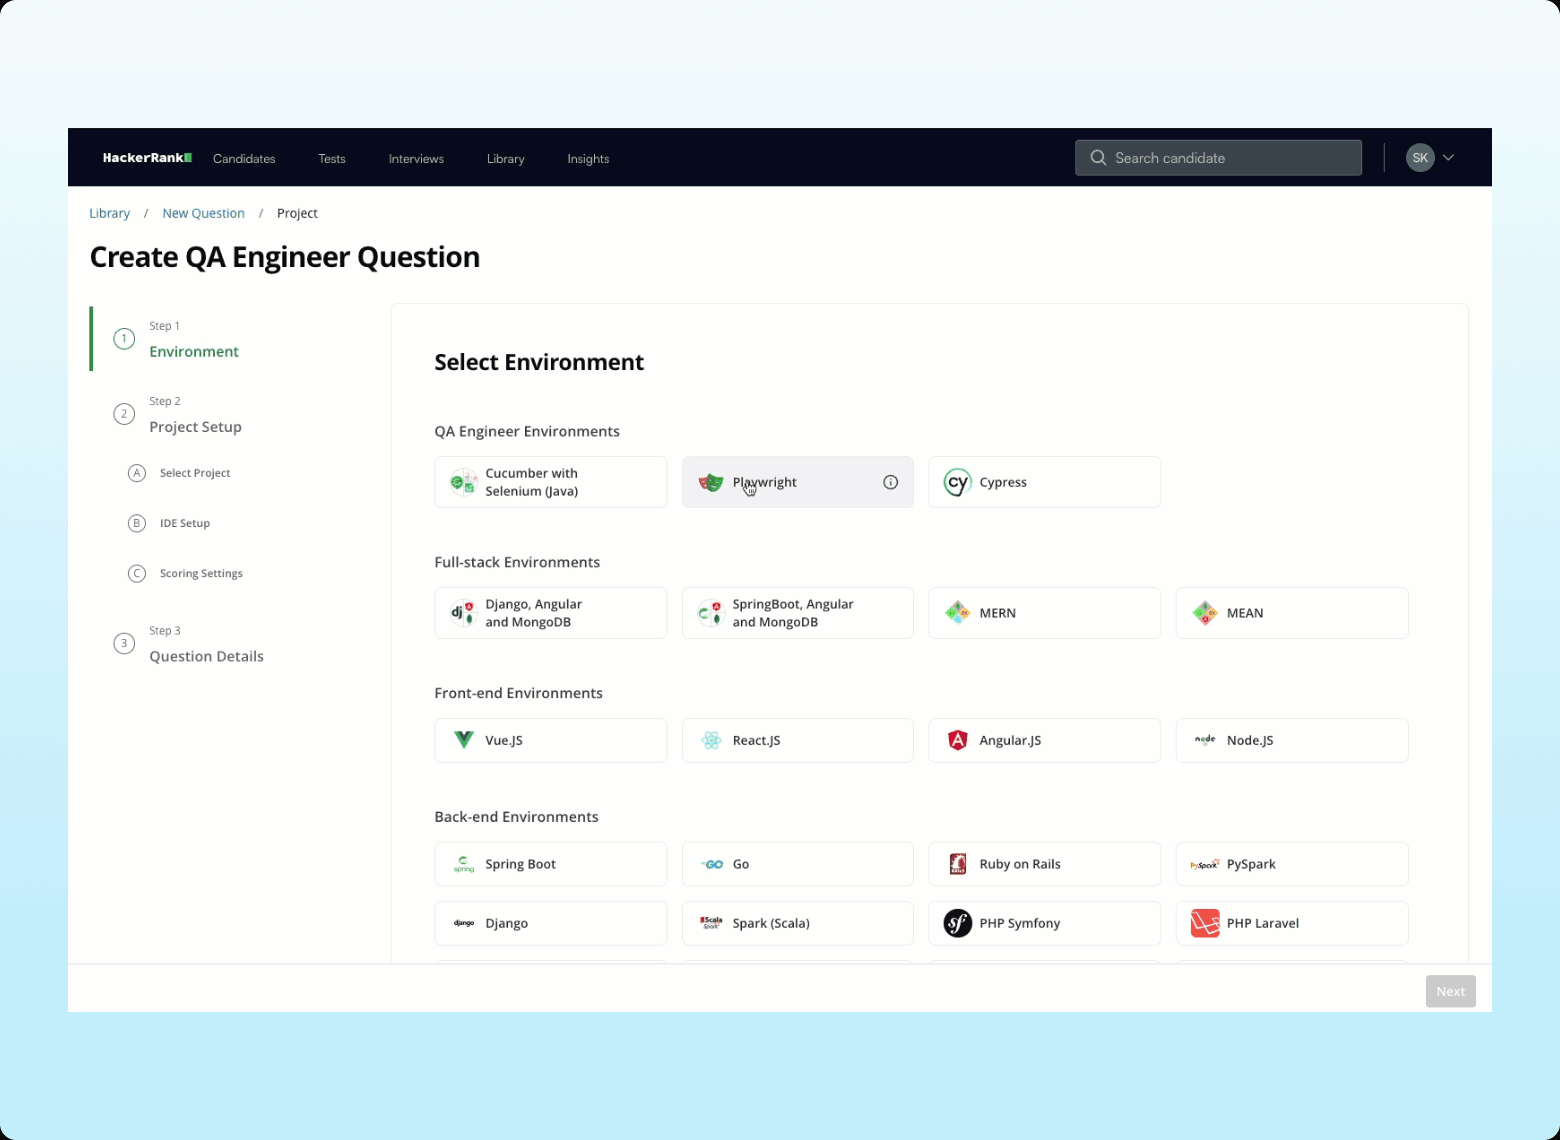Click the Vue.JS logo icon

click(x=463, y=740)
